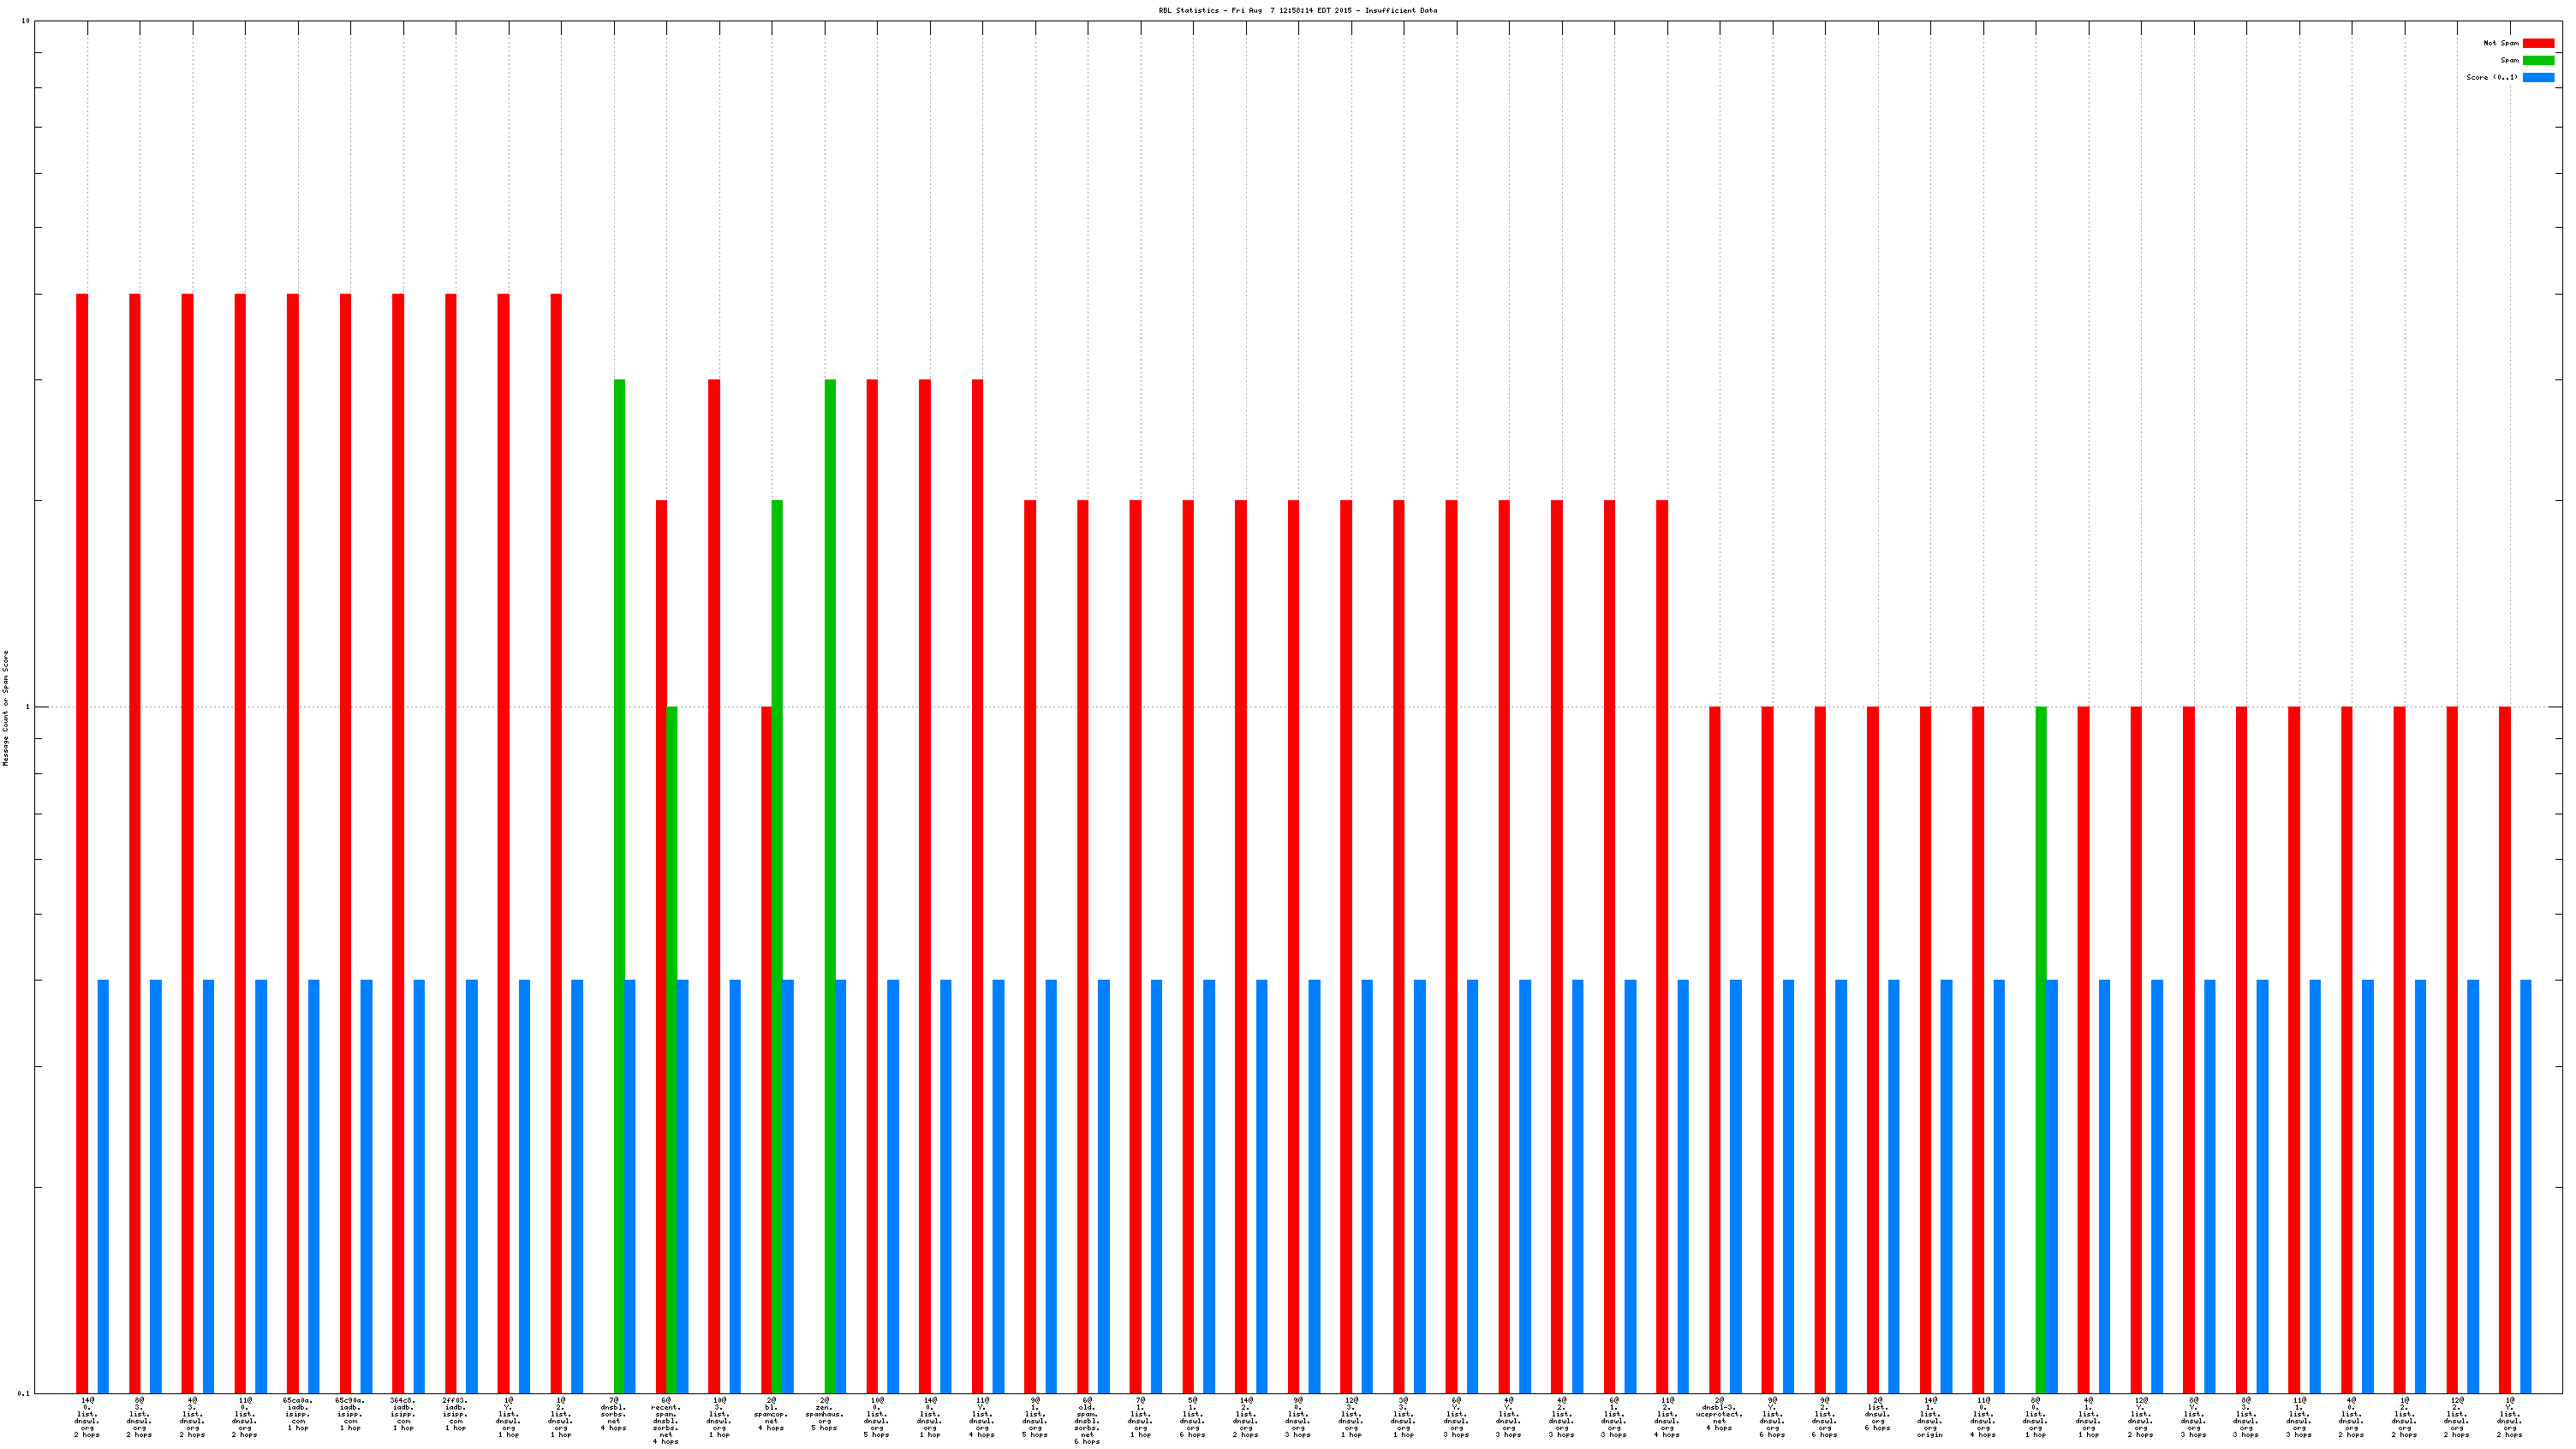Click the 65ca0a.iadb.isipp.com axis label
Viewport: 2576px width, 1449px height.
pos(297,1414)
